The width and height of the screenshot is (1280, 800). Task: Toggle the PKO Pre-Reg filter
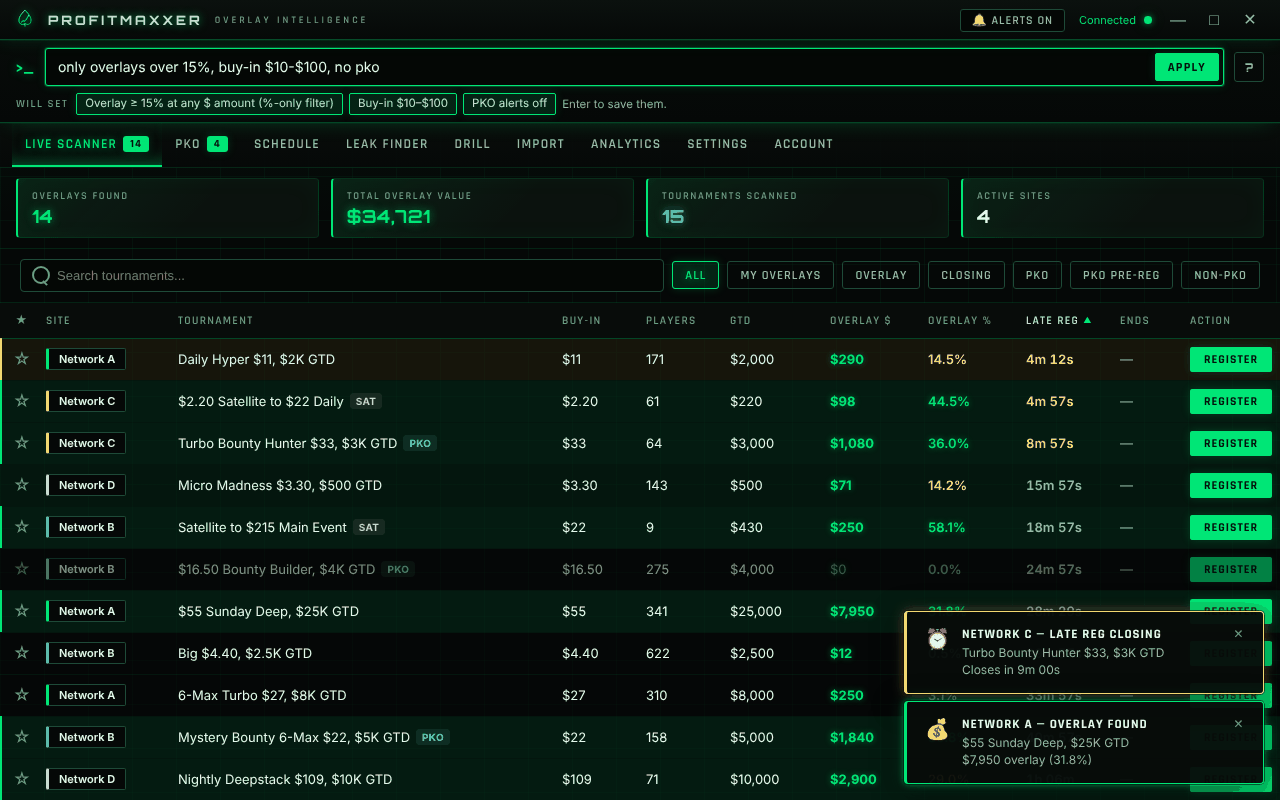pos(1121,275)
